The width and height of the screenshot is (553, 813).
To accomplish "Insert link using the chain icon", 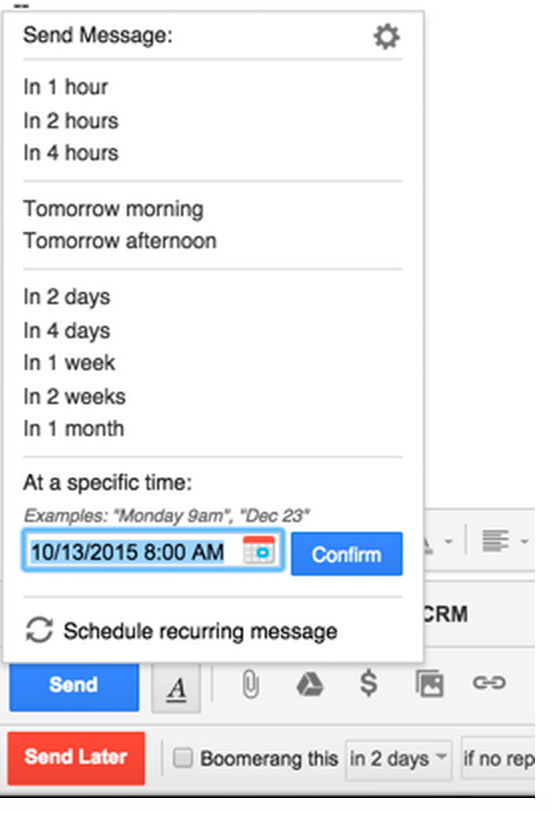I will [489, 683].
